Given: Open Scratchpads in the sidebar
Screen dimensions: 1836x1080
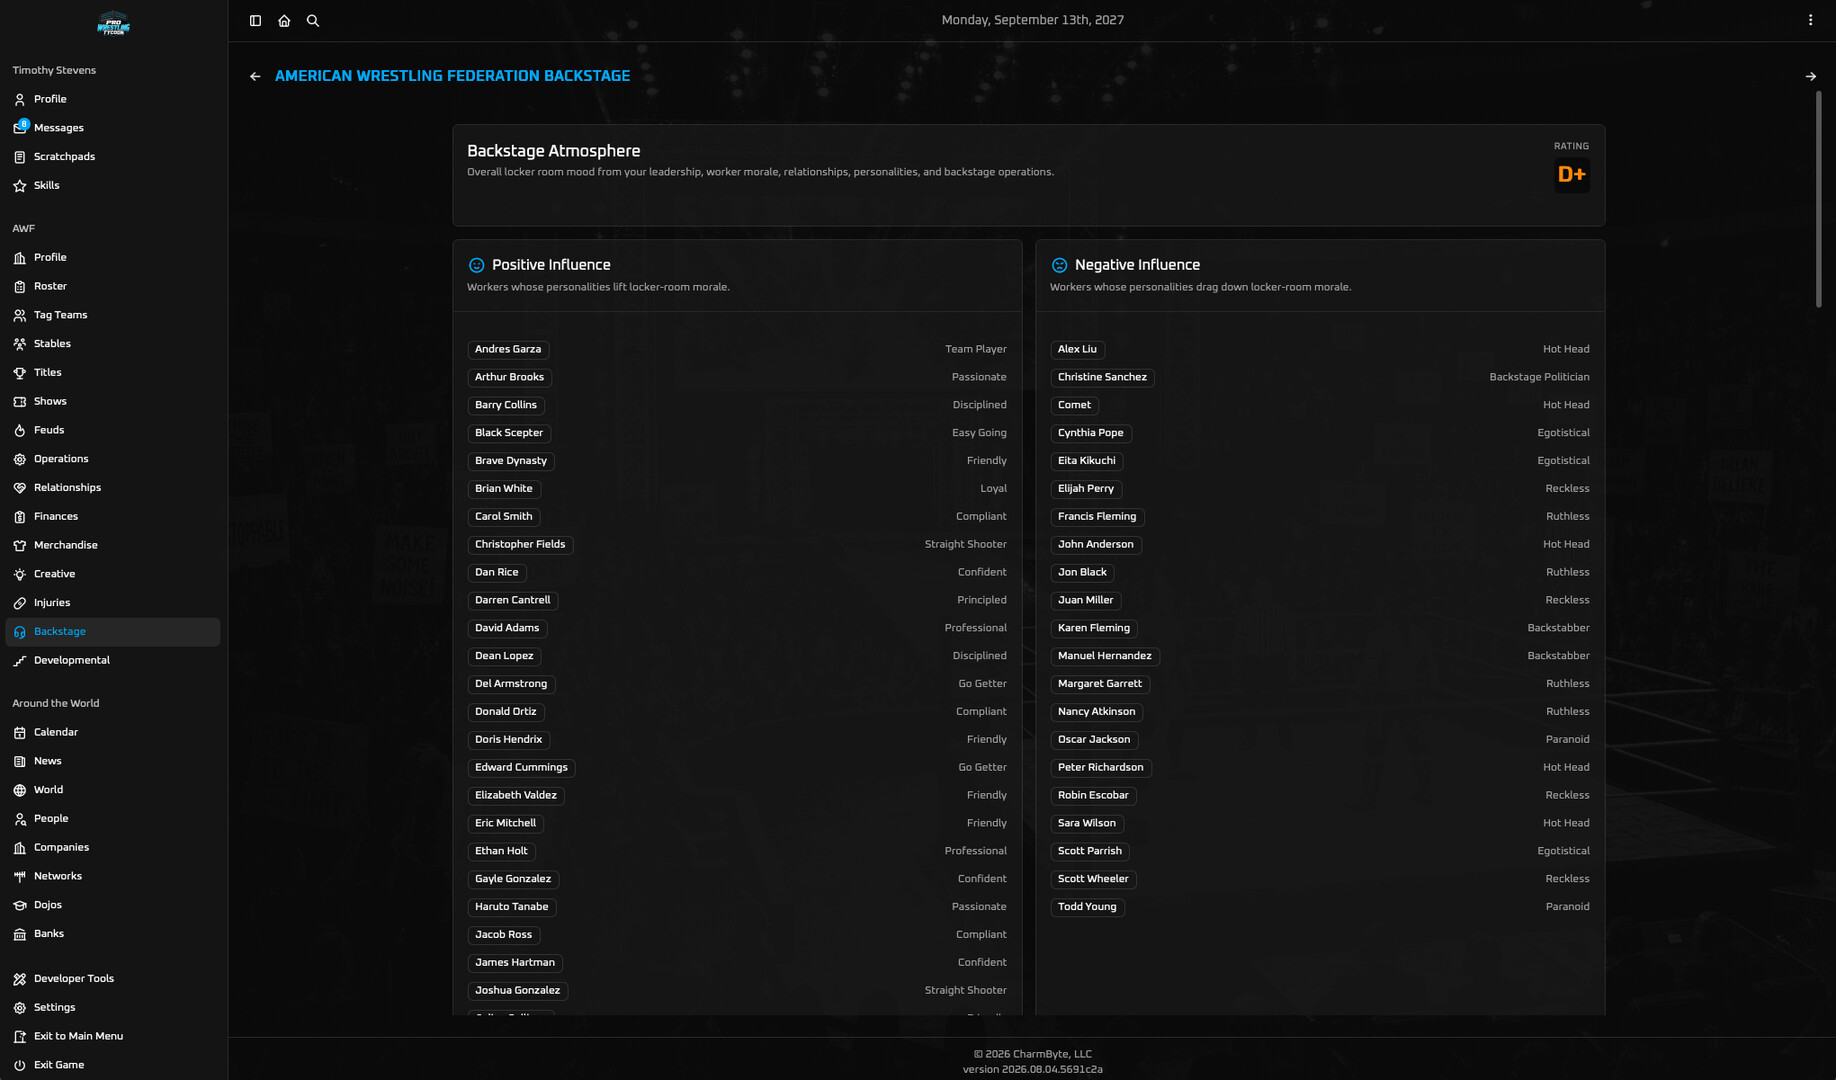Looking at the screenshot, I should [x=112, y=157].
